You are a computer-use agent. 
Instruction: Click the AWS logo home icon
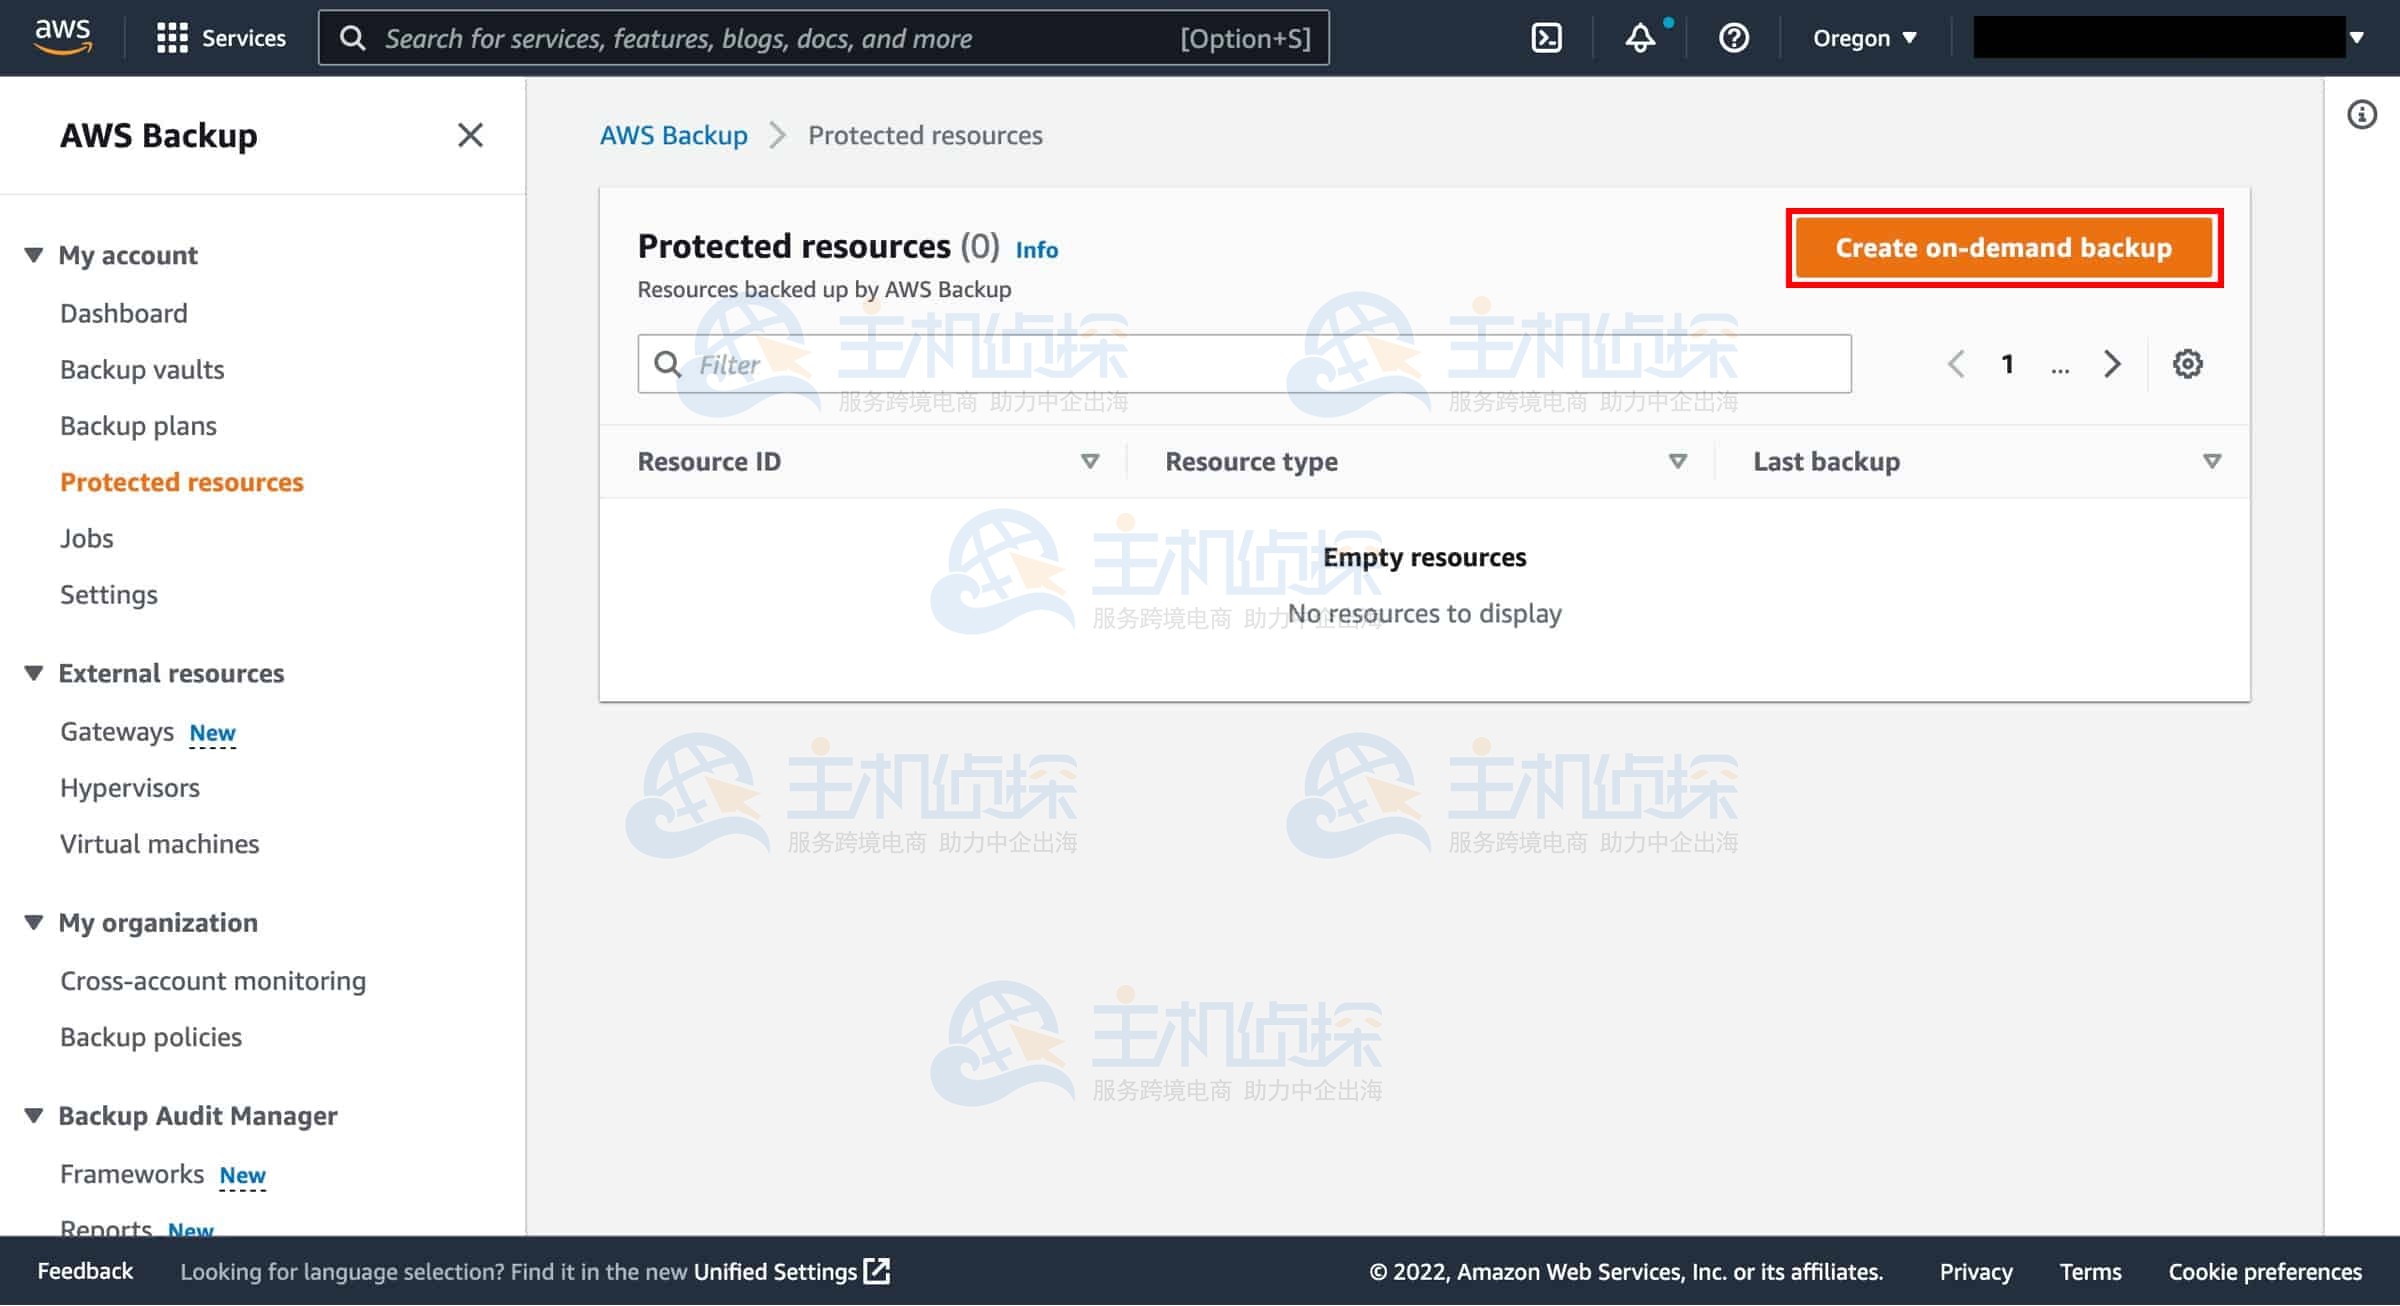pyautogui.click(x=63, y=37)
